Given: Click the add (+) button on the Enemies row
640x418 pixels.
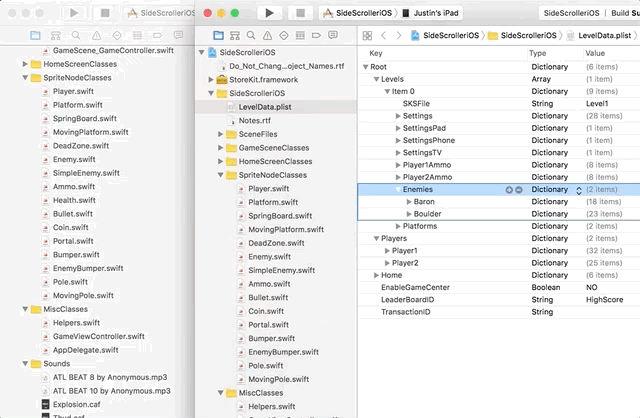Looking at the screenshot, I should tap(509, 189).
